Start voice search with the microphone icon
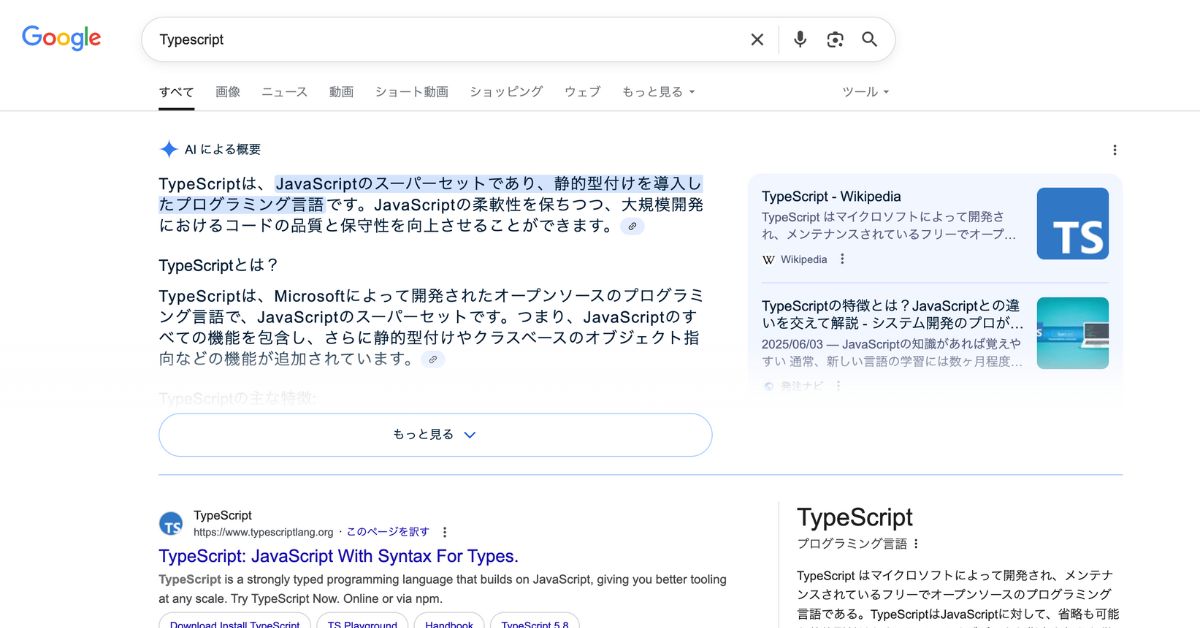 pyautogui.click(x=799, y=38)
